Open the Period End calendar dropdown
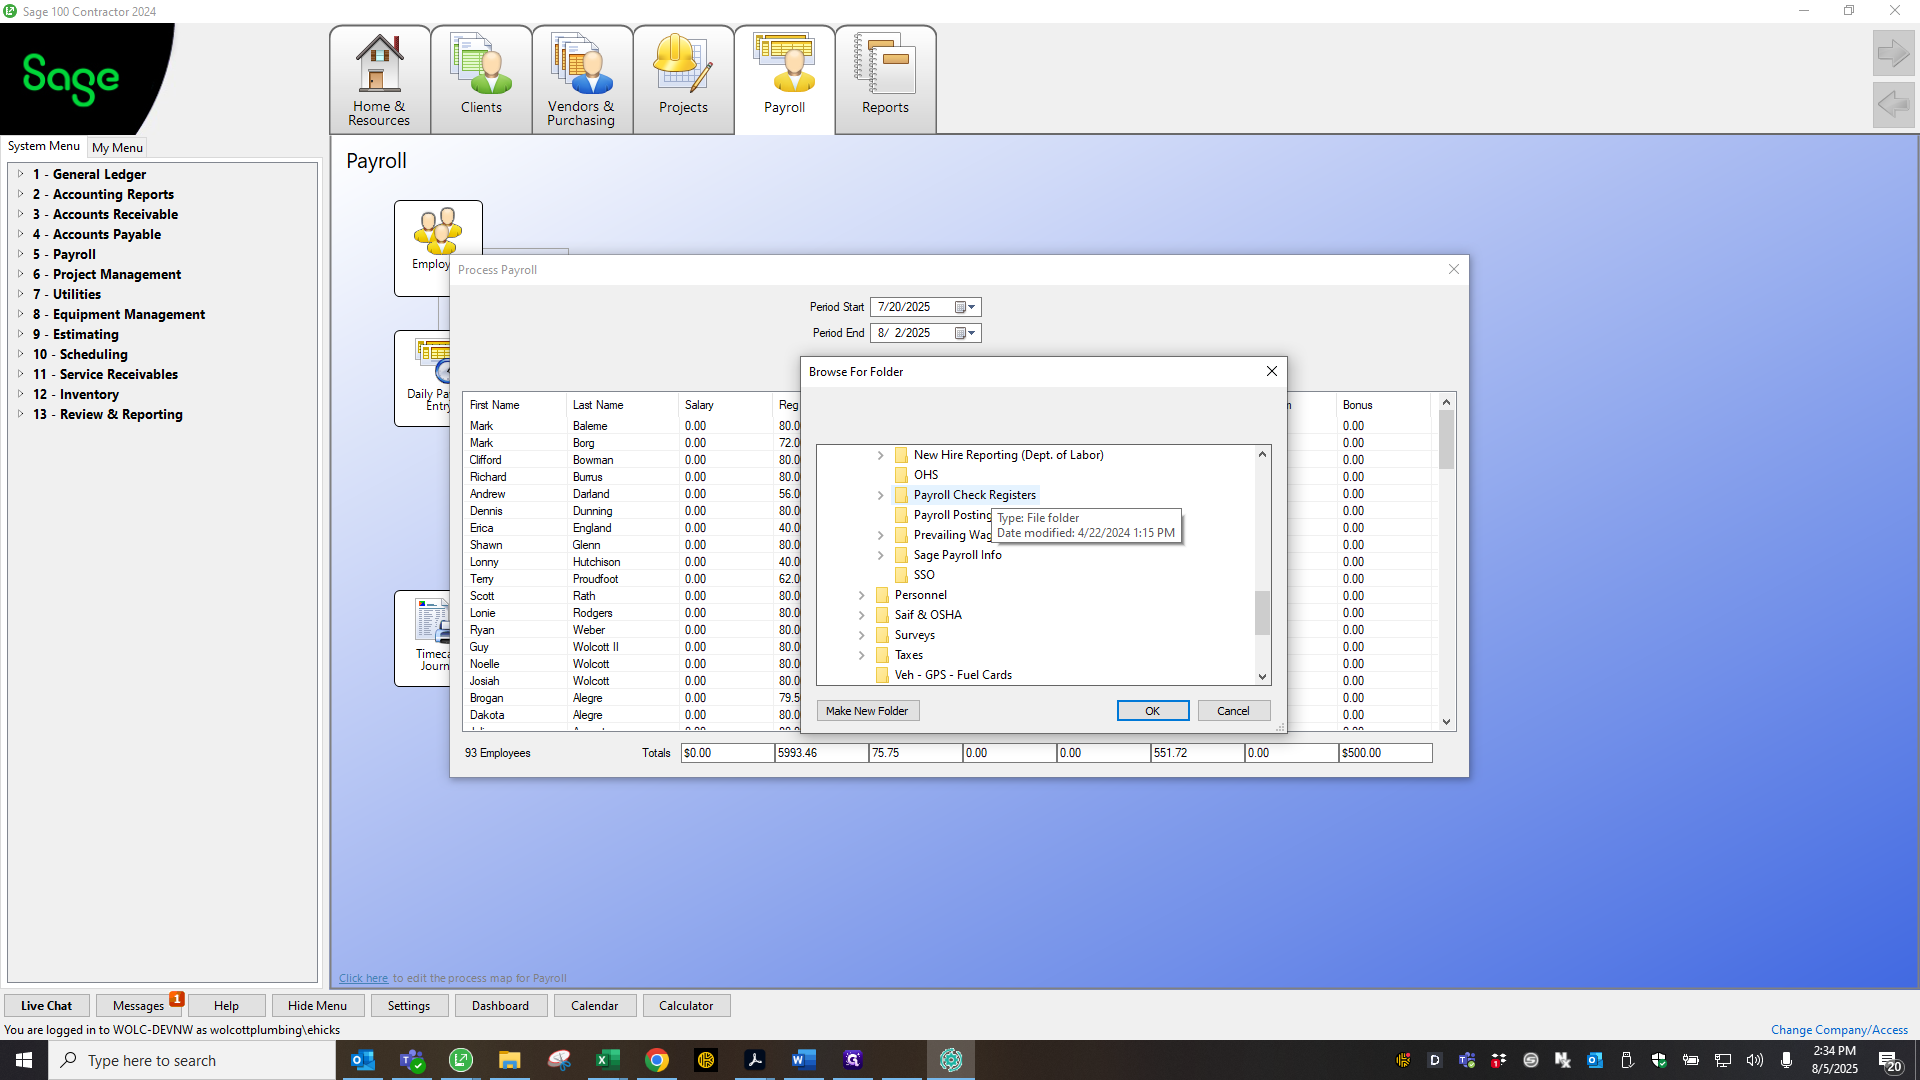The width and height of the screenshot is (1920, 1080). (965, 333)
